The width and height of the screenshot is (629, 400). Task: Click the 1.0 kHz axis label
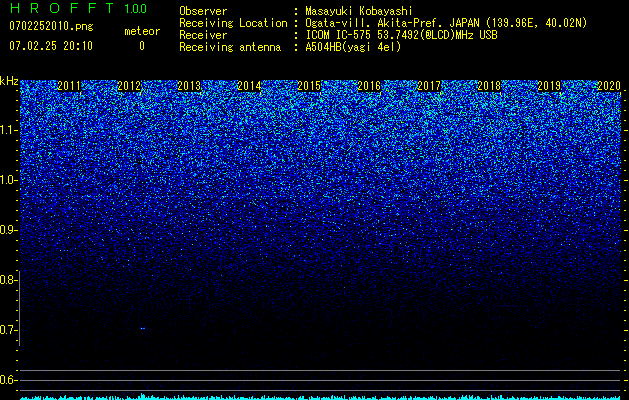(x=9, y=180)
